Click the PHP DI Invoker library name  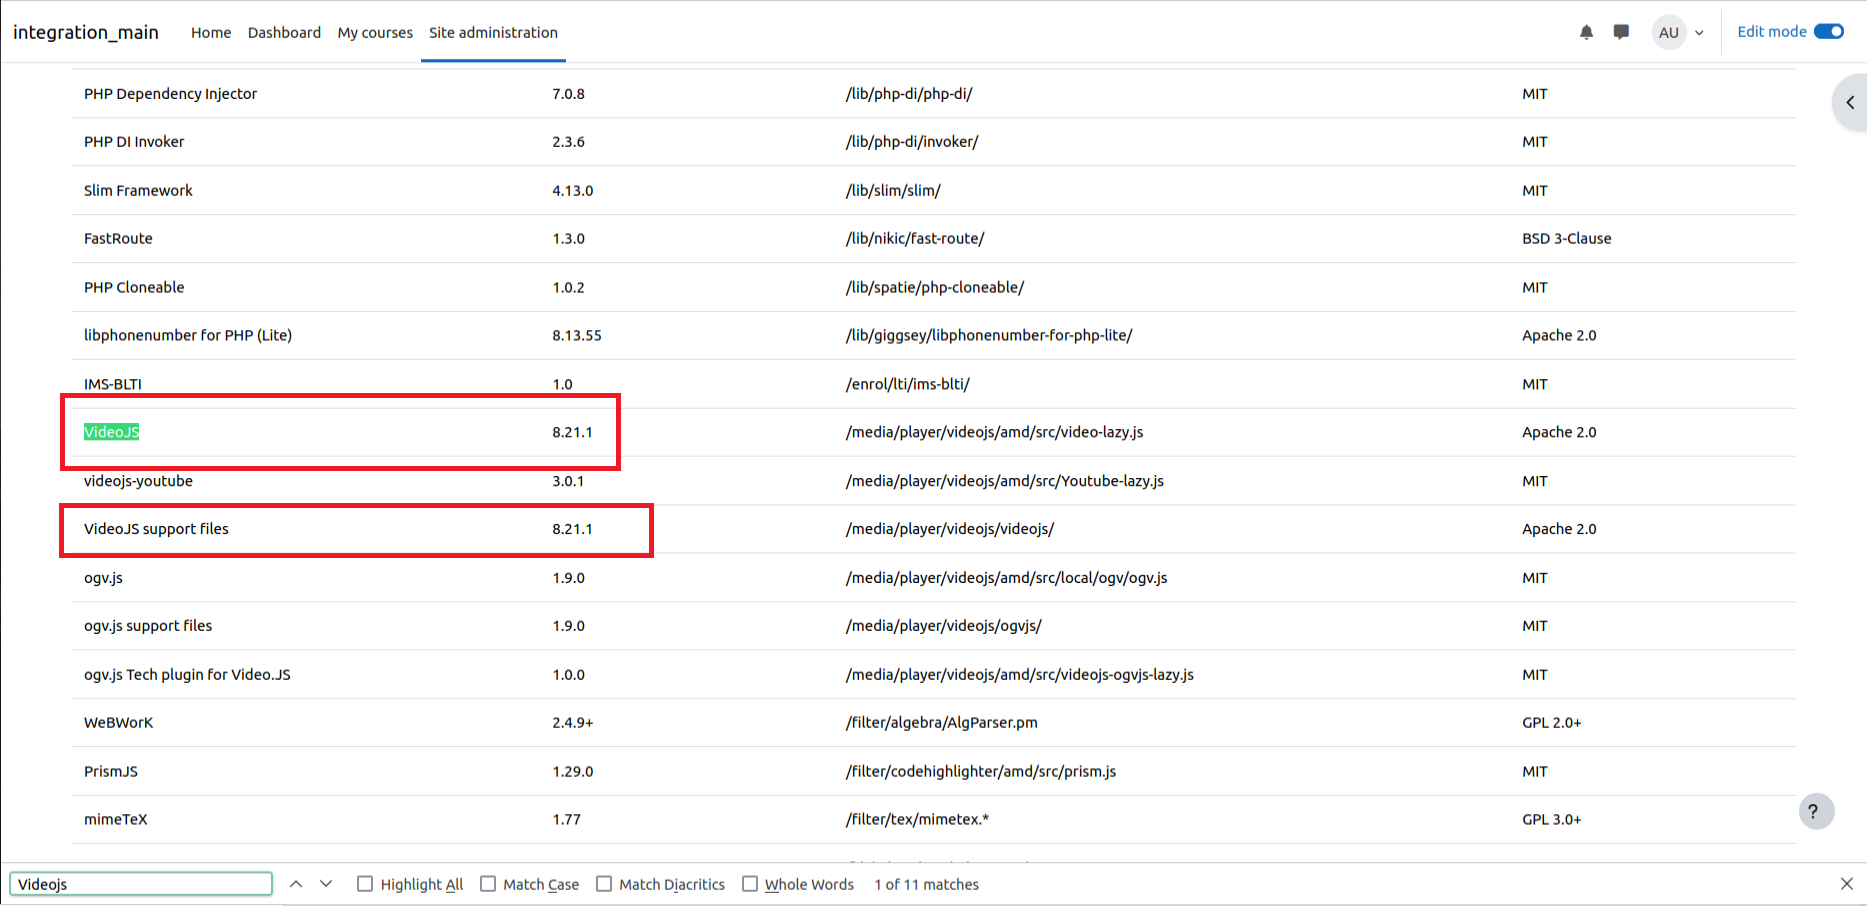(134, 142)
